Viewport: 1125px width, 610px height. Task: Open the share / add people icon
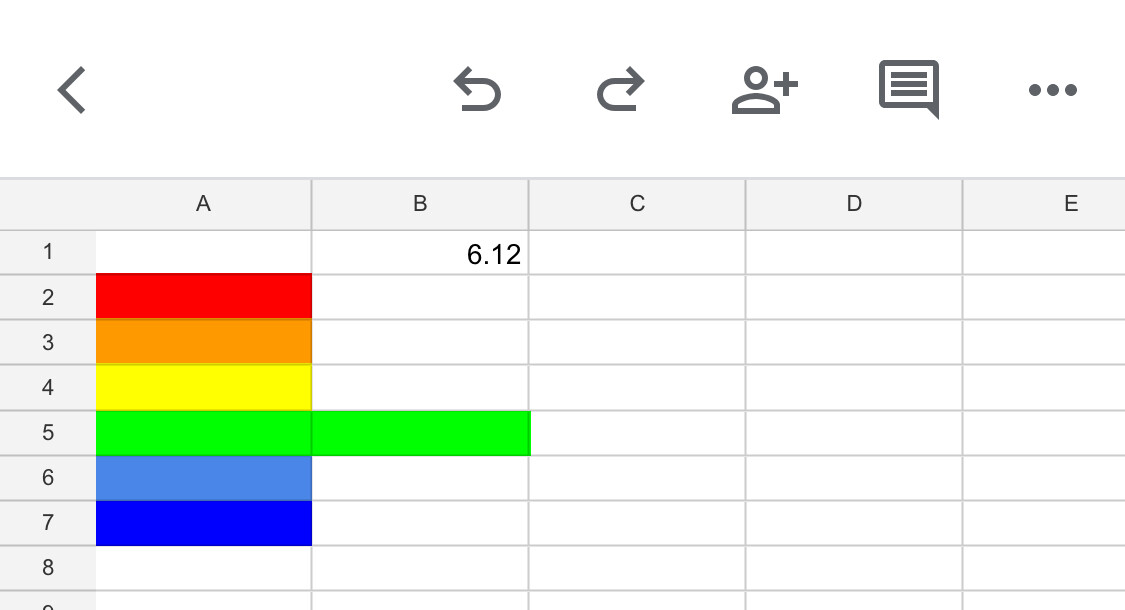(x=765, y=90)
